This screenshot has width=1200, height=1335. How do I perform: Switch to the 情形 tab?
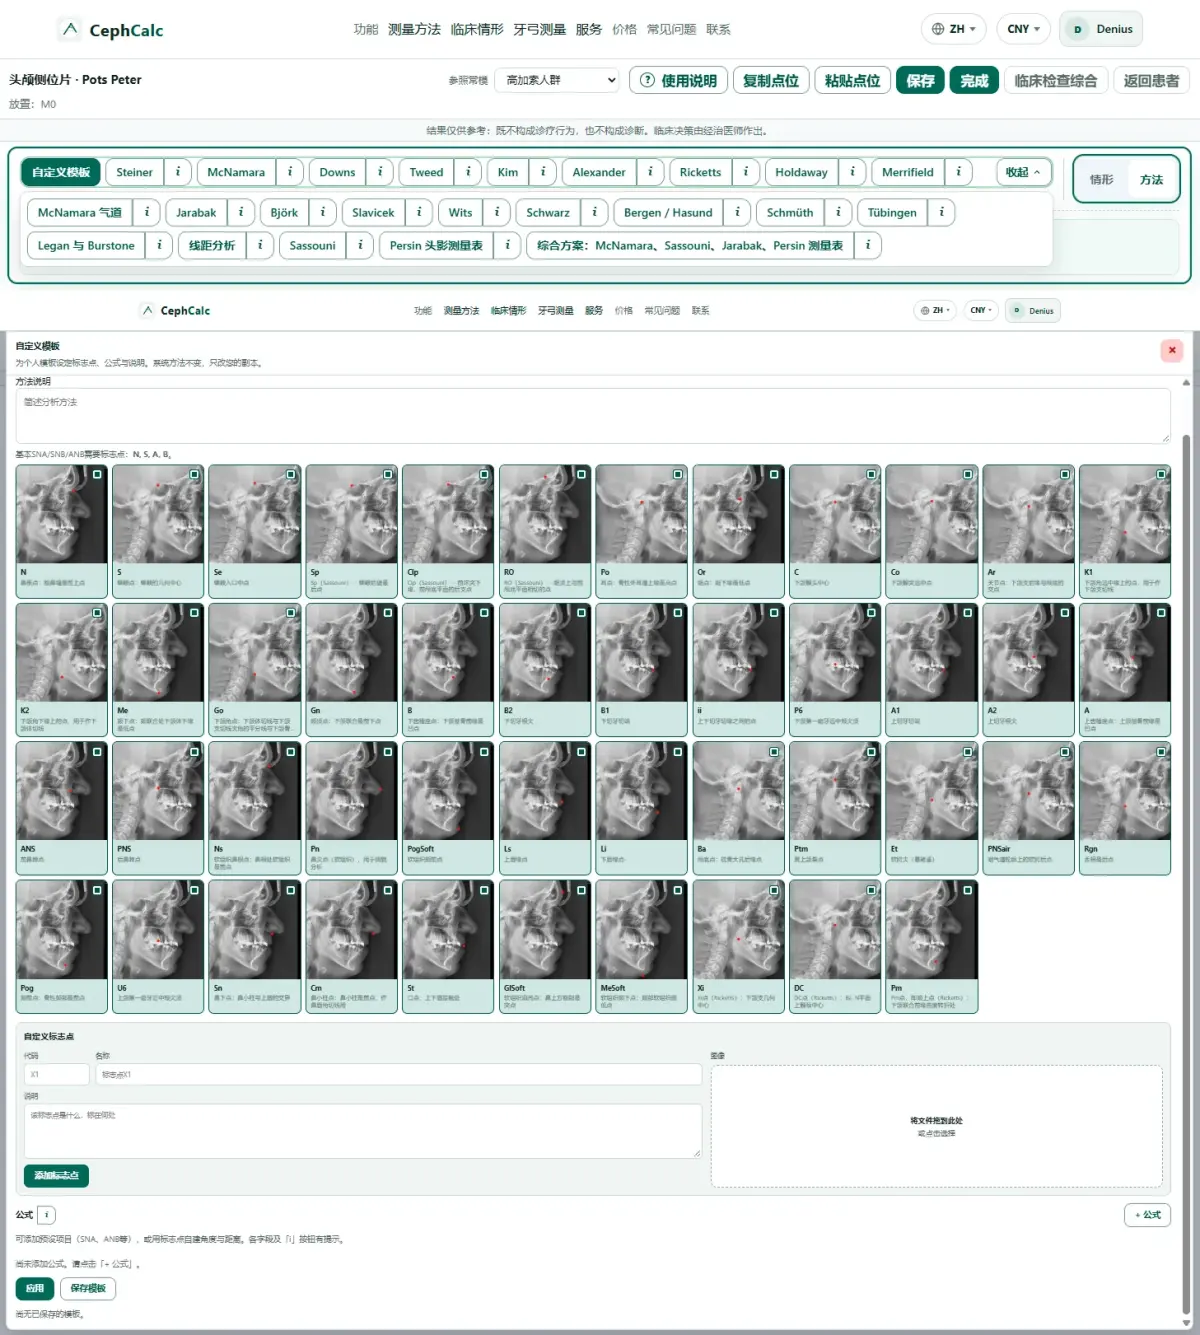pos(1101,180)
